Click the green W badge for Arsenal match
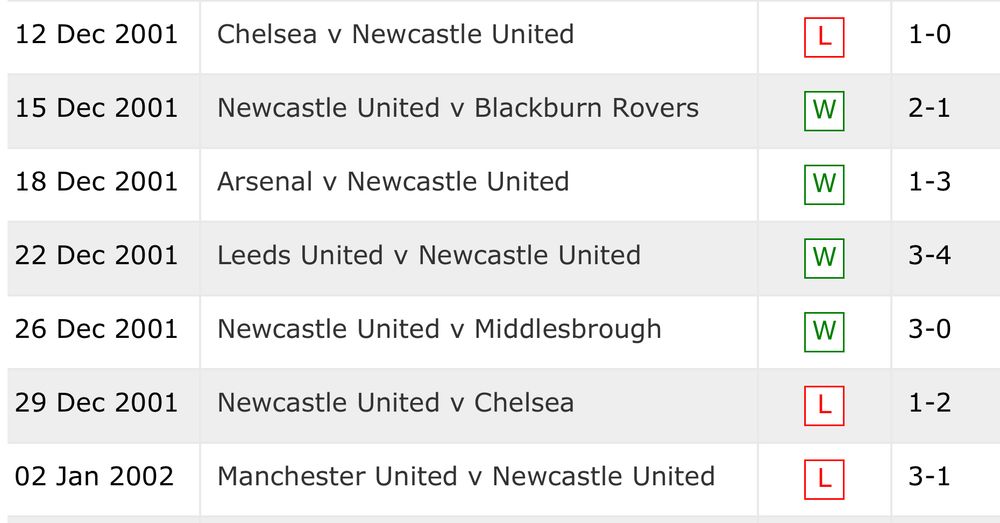 click(x=824, y=184)
